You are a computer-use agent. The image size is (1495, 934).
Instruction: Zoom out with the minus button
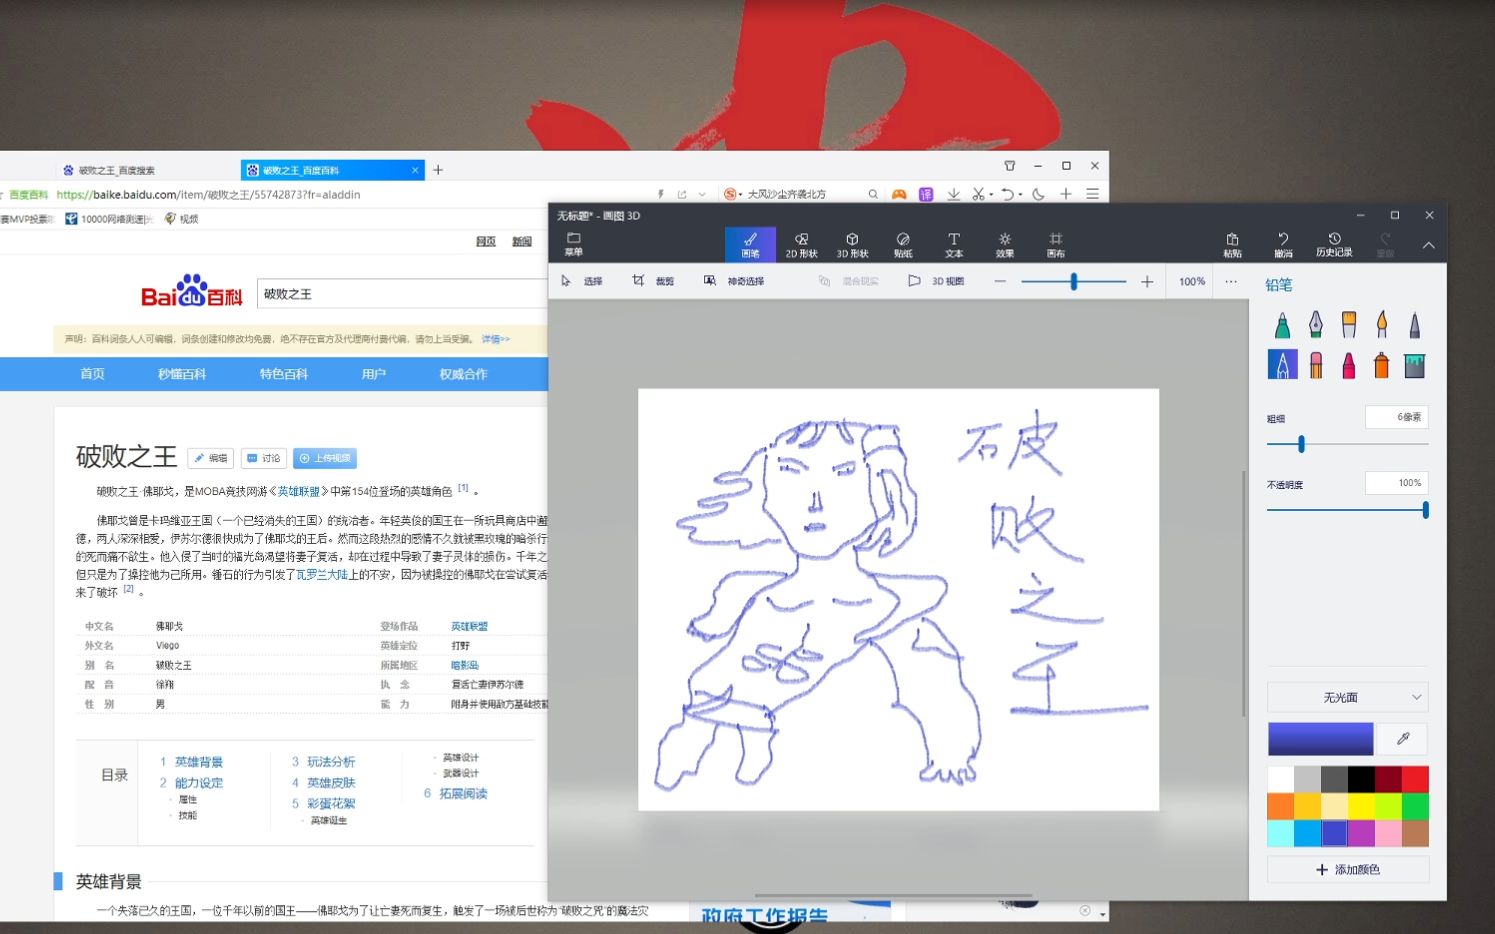pos(999,282)
